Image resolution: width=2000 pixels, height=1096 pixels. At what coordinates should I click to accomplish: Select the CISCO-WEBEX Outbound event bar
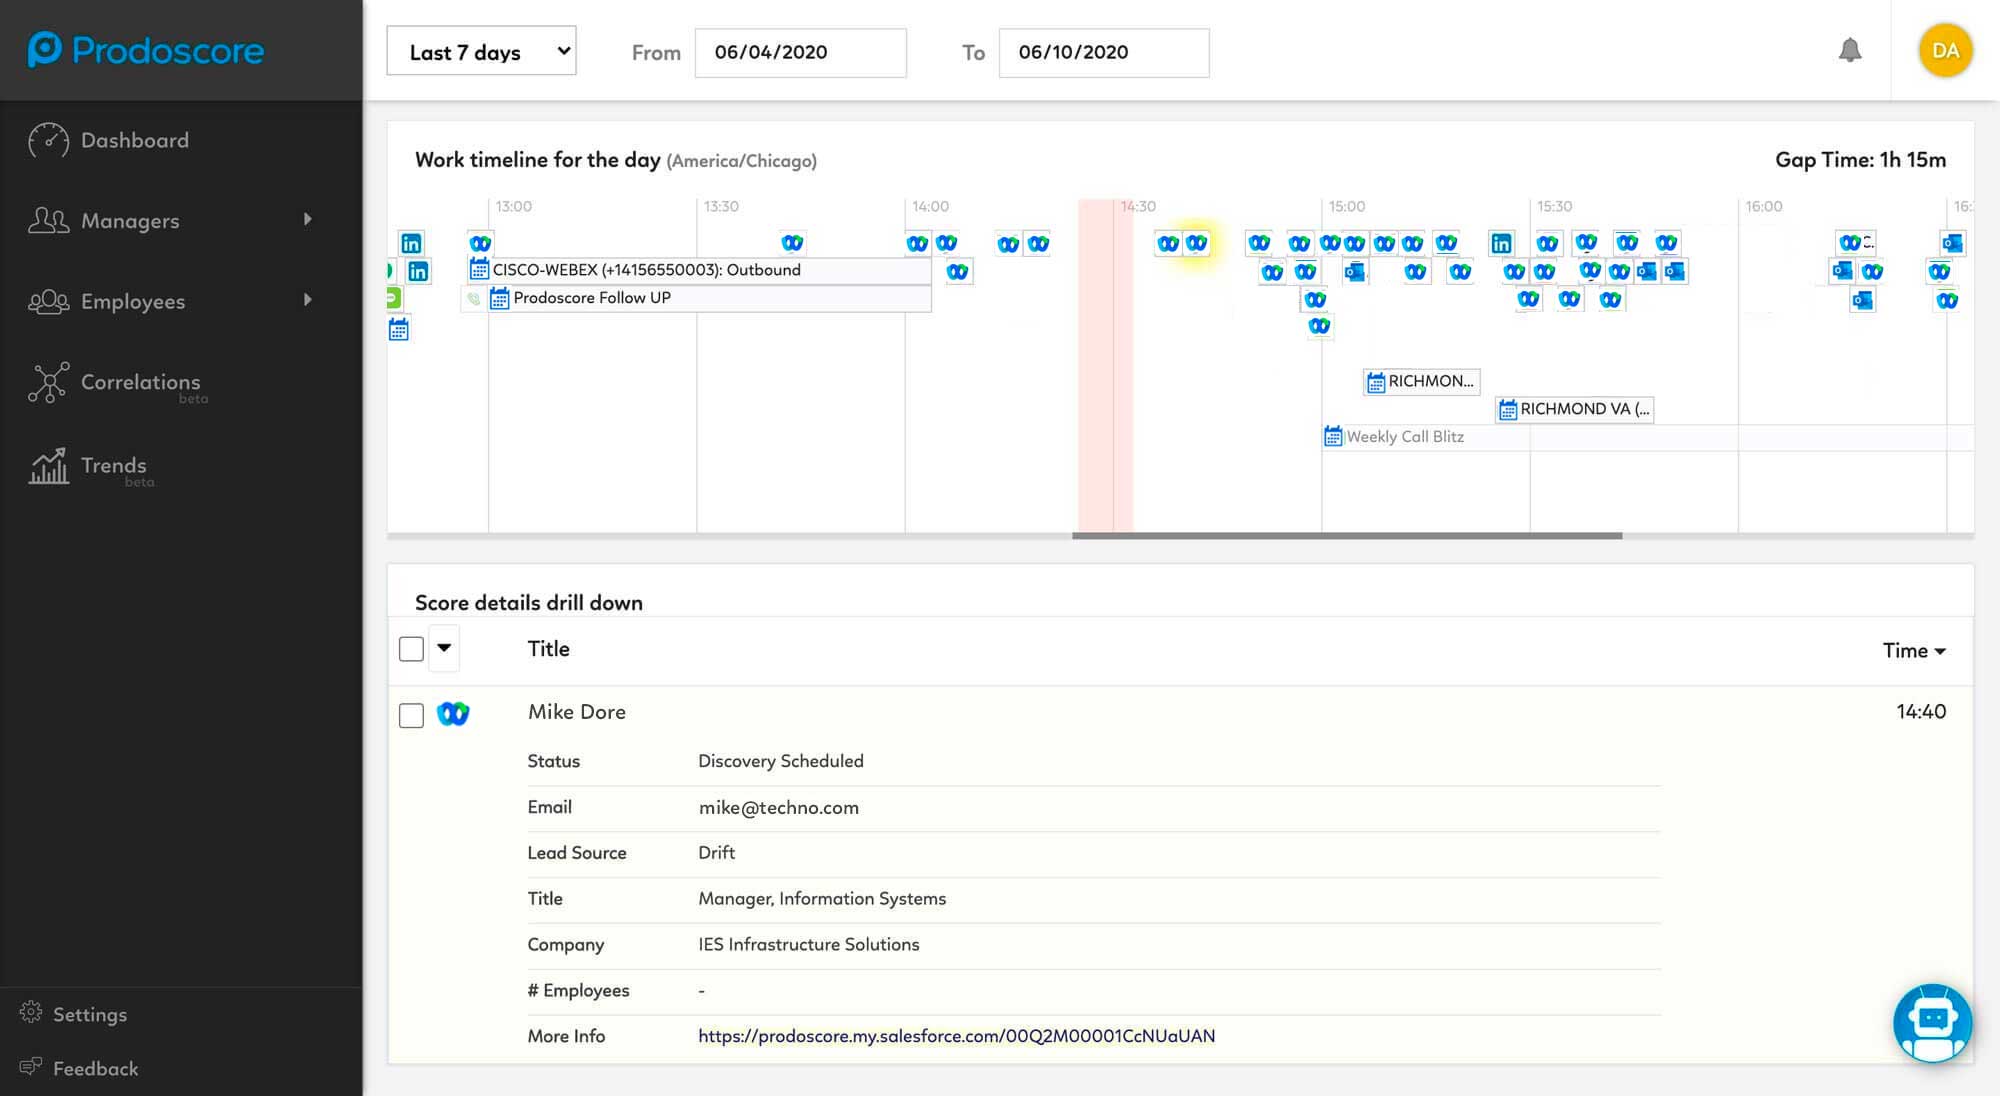coord(699,270)
